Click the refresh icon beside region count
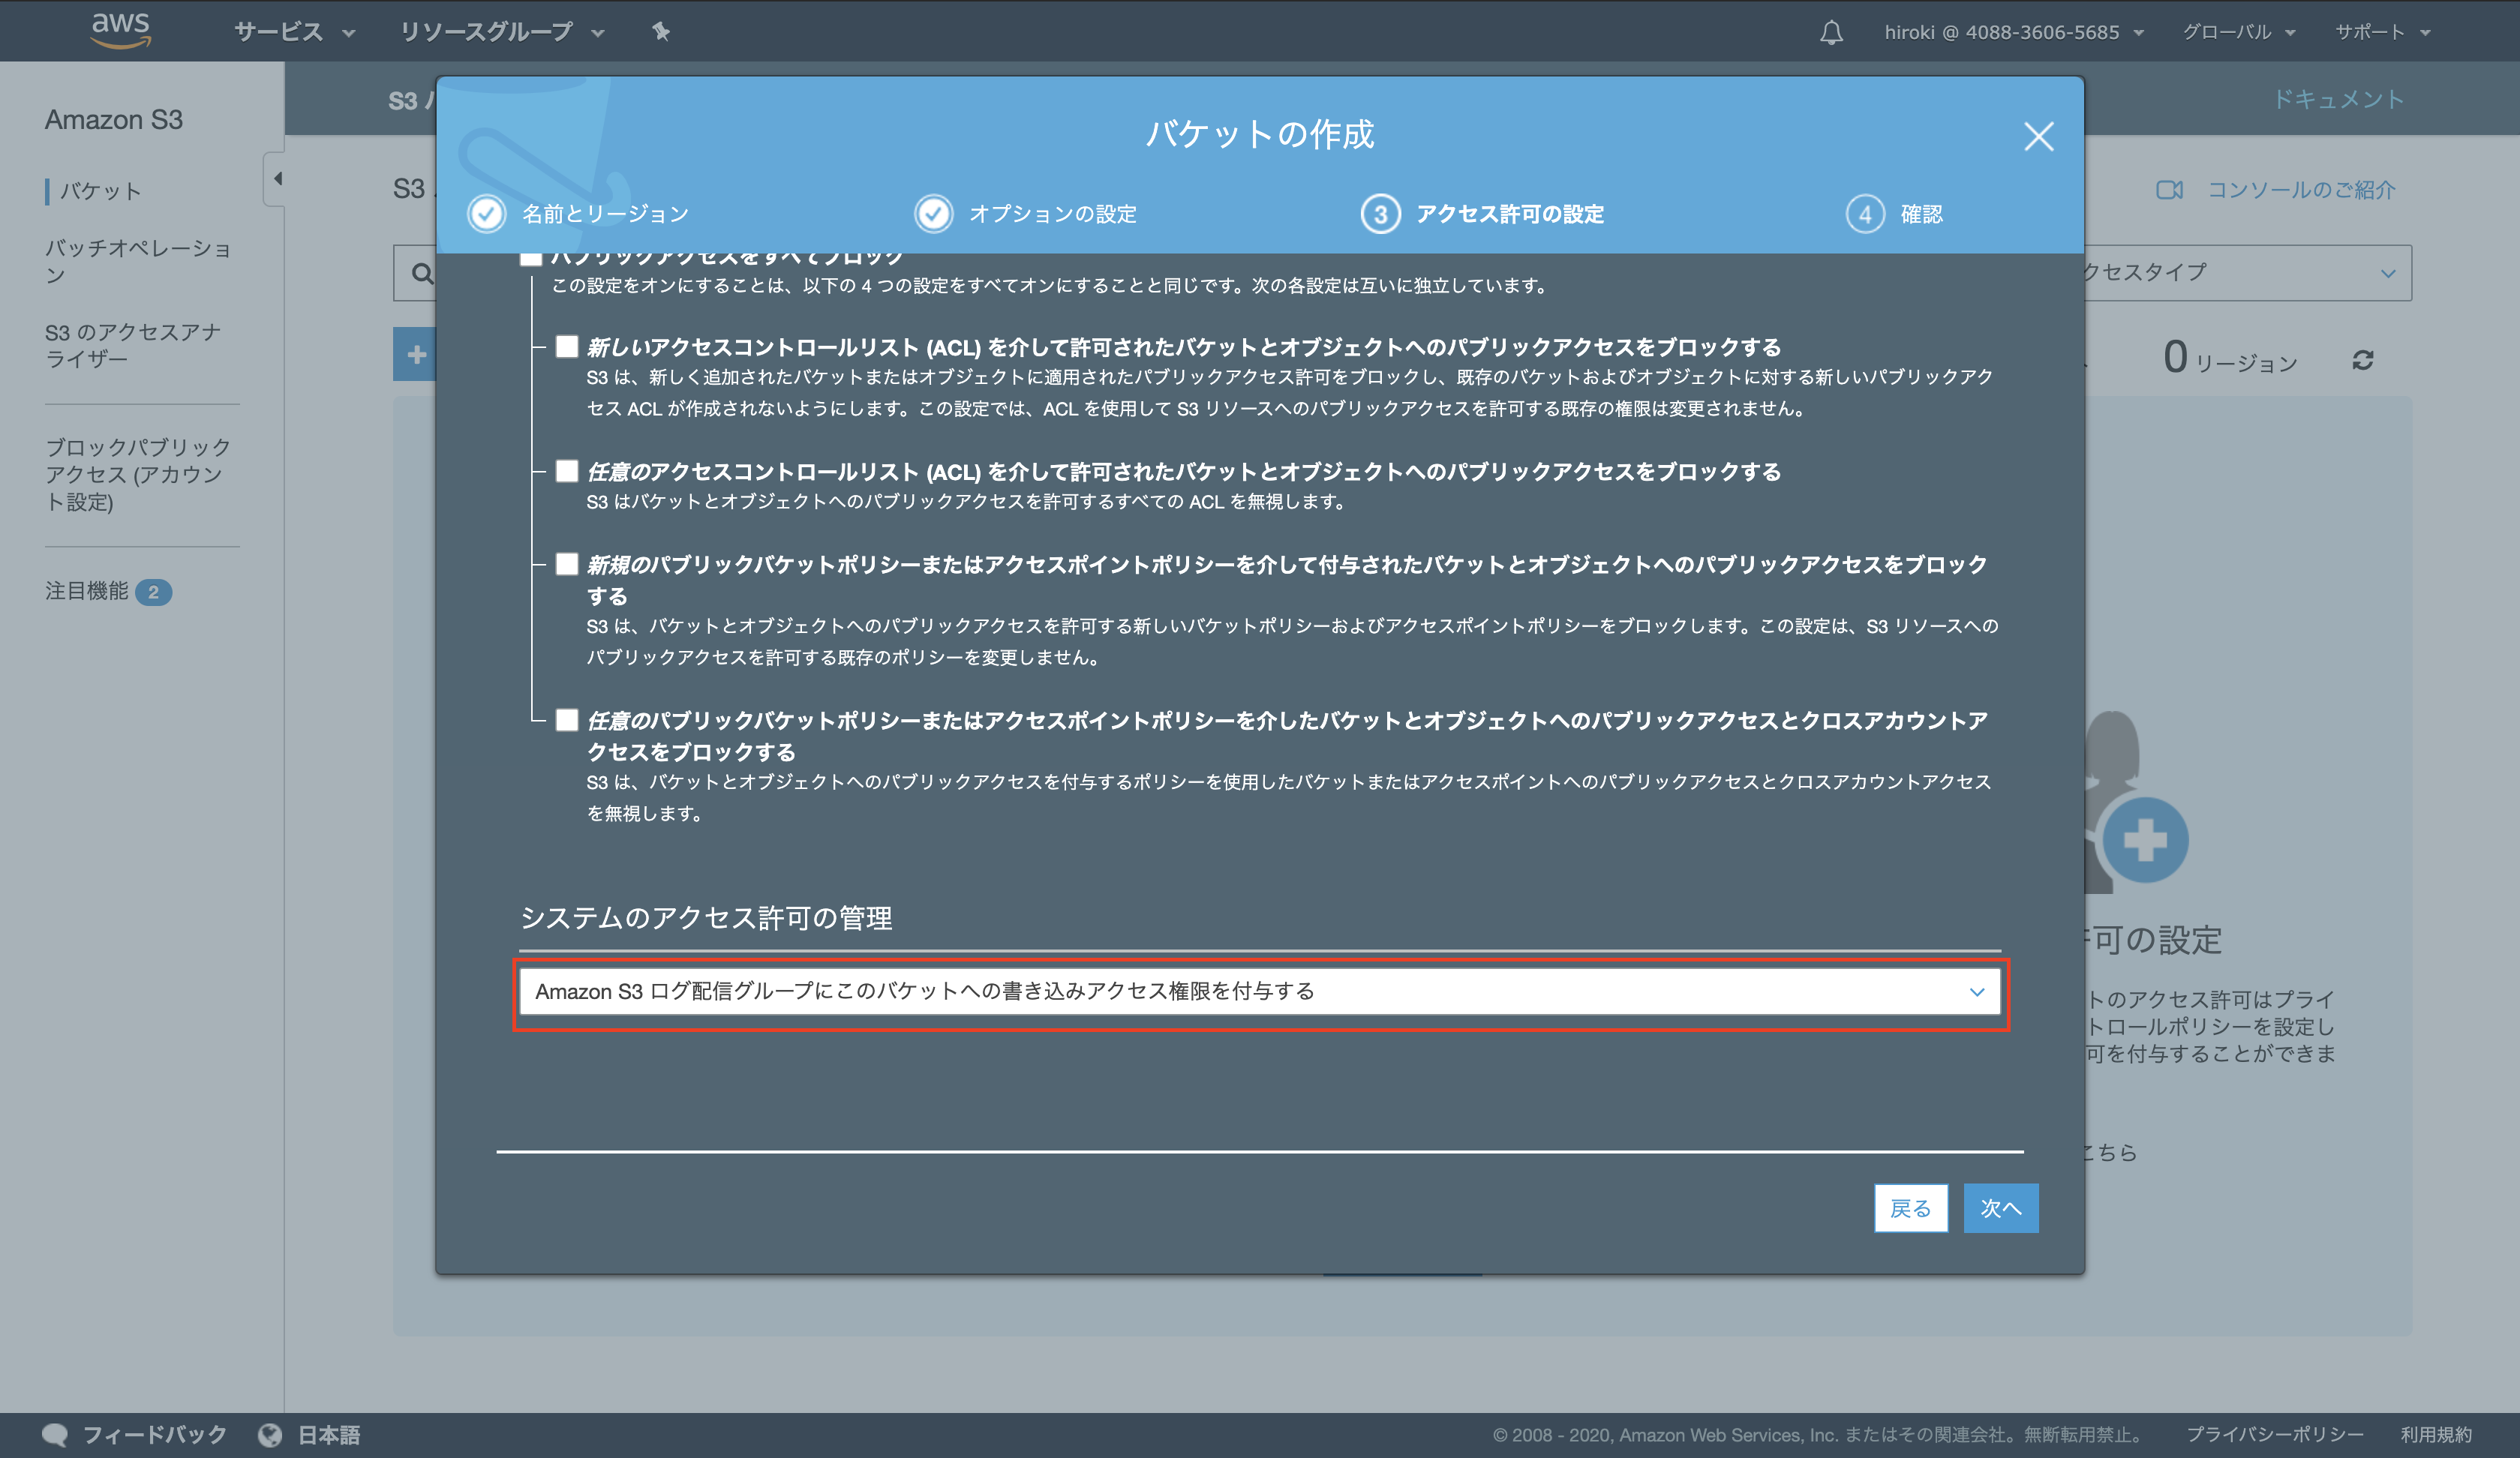 point(2362,360)
